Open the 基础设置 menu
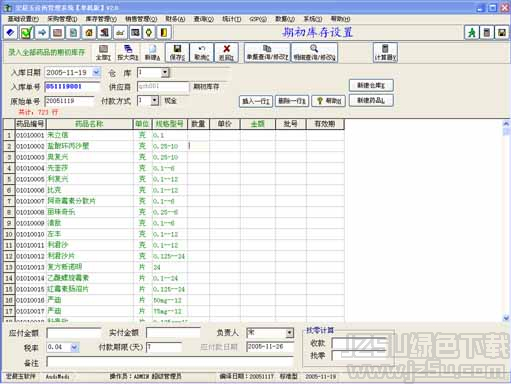 coord(23,19)
